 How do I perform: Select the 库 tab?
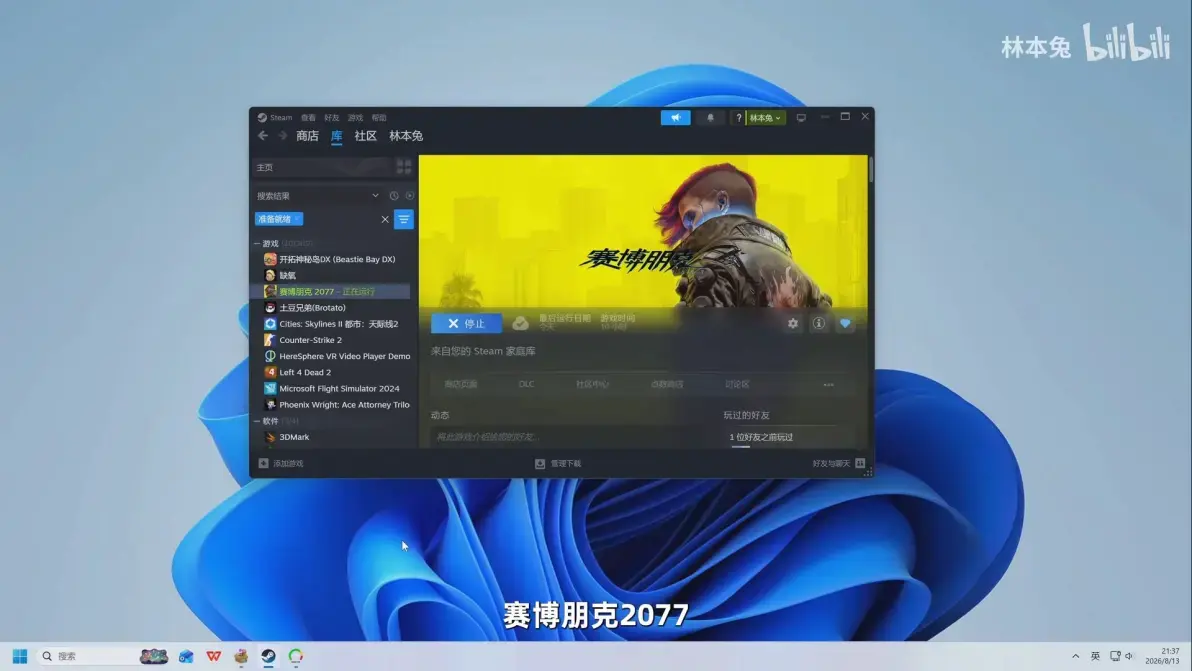point(336,136)
